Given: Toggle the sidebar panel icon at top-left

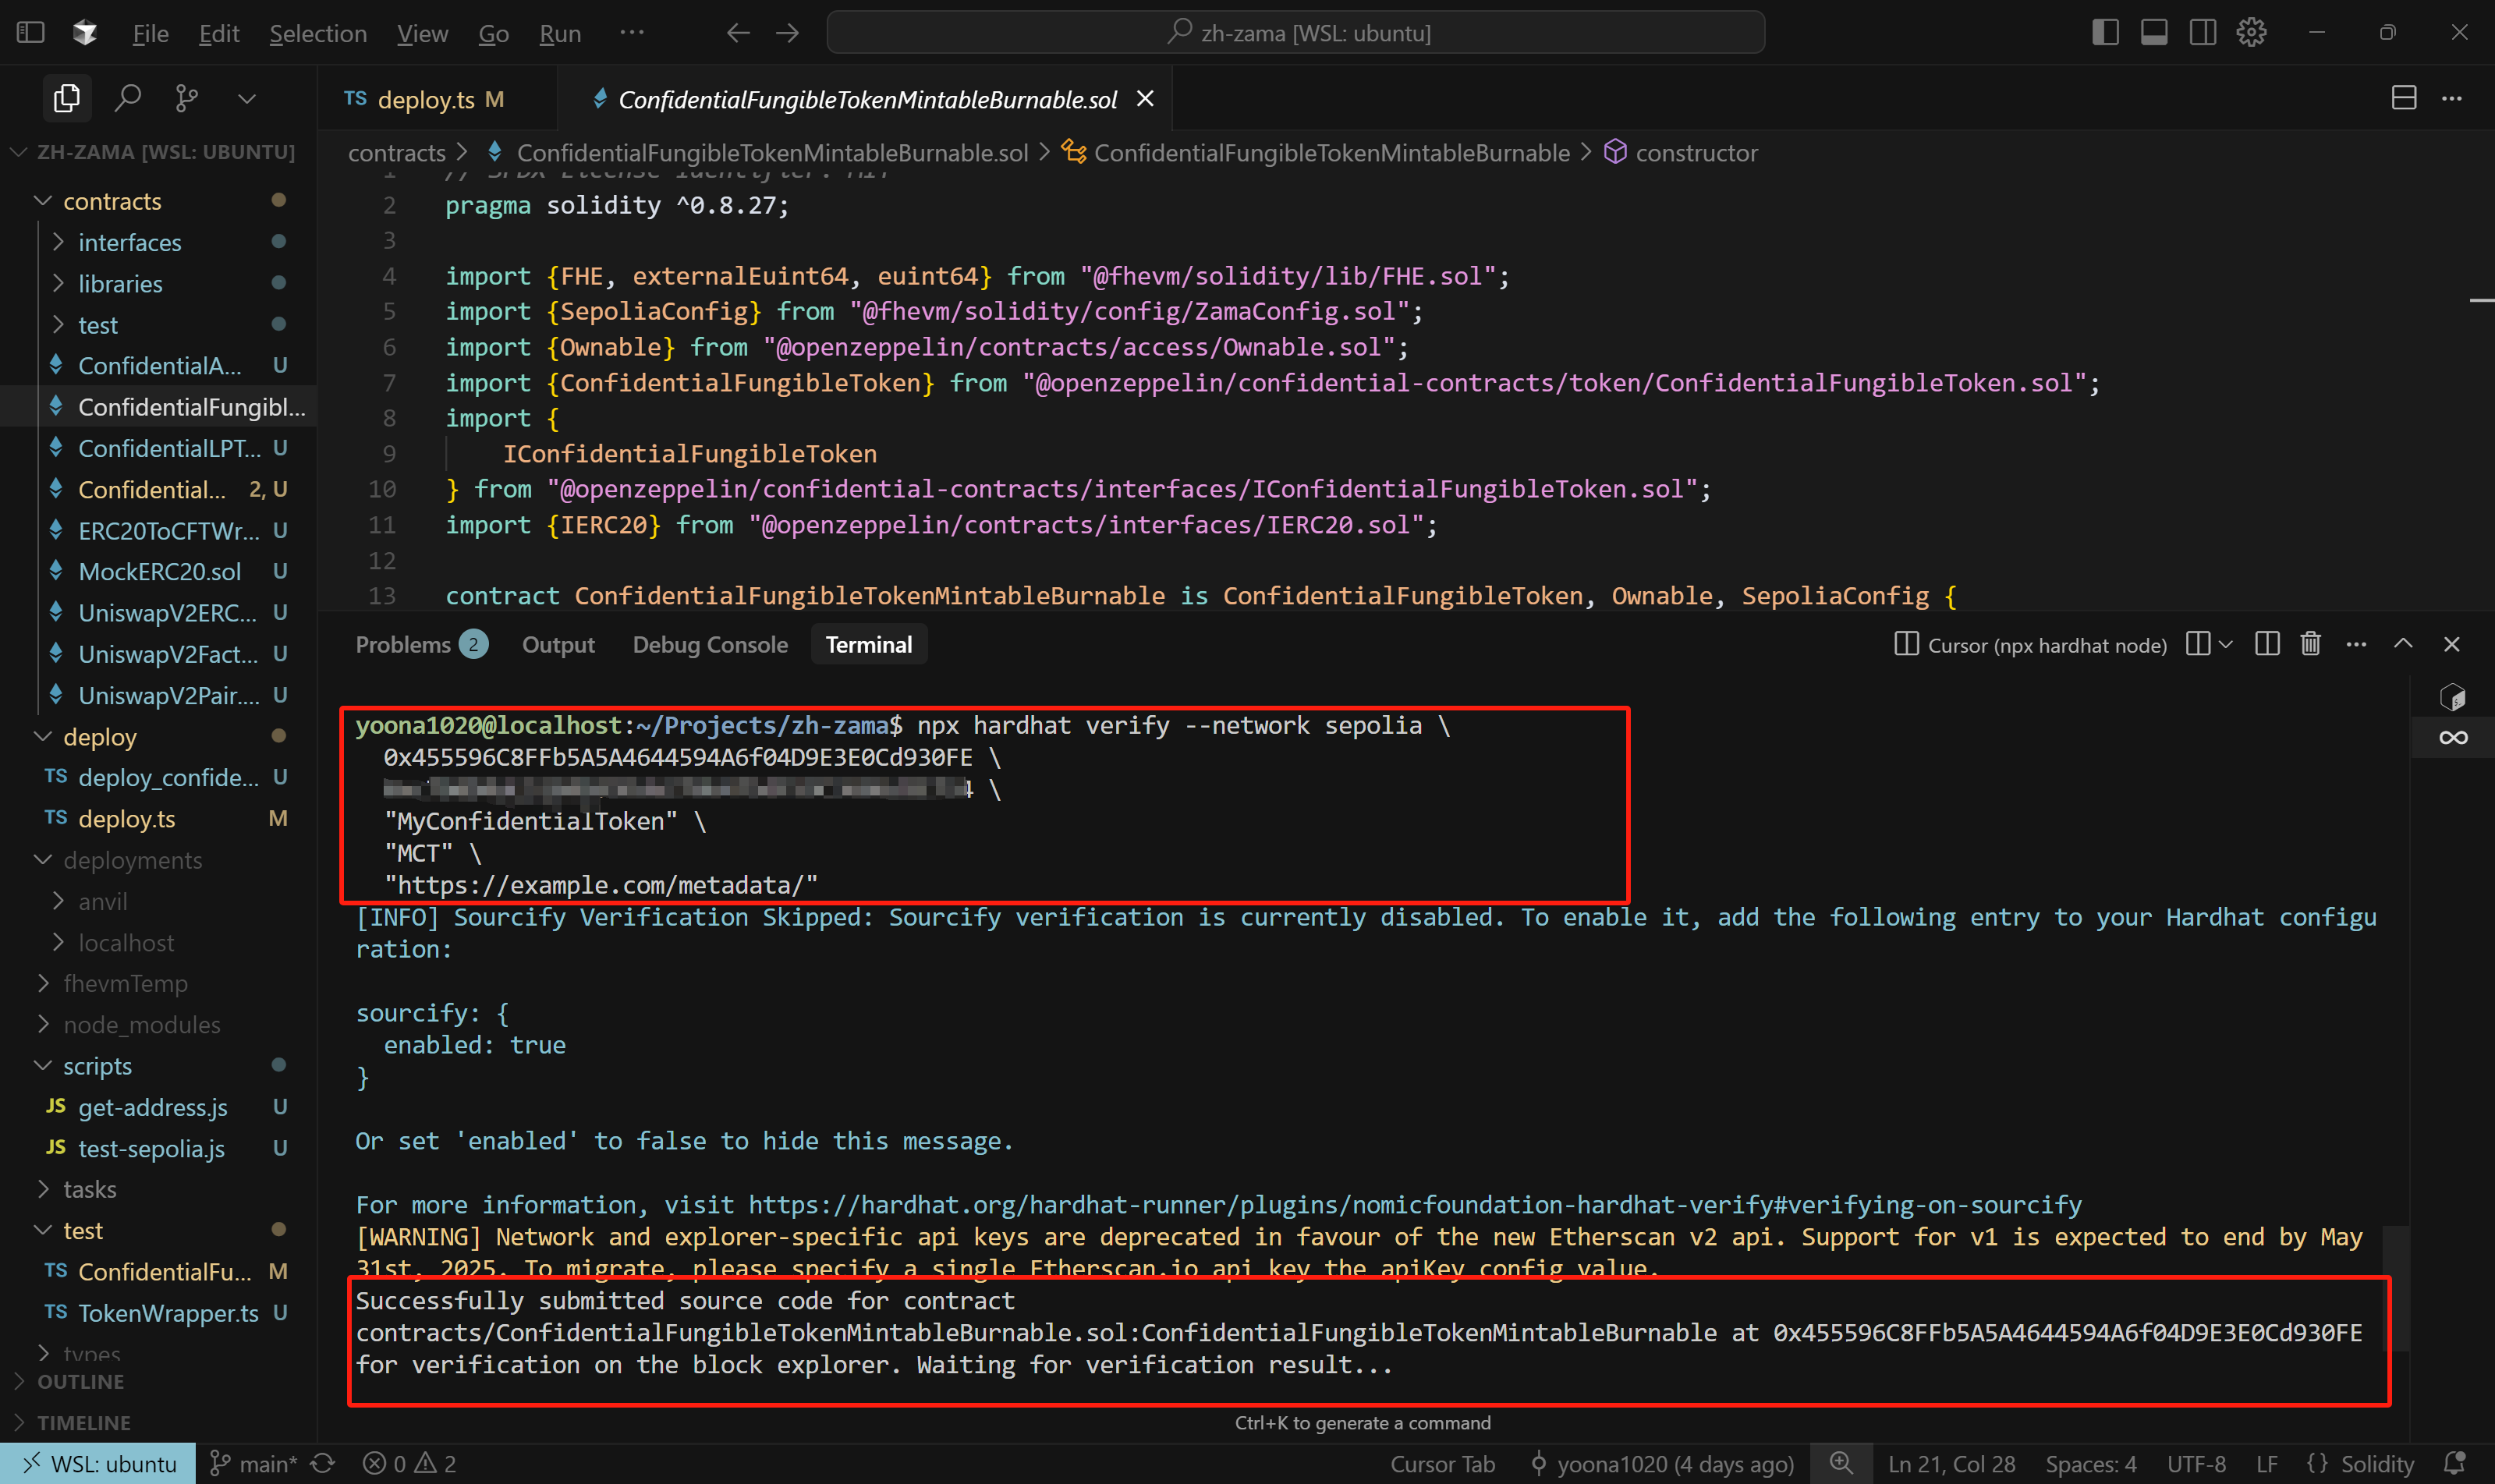Looking at the screenshot, I should [x=31, y=33].
